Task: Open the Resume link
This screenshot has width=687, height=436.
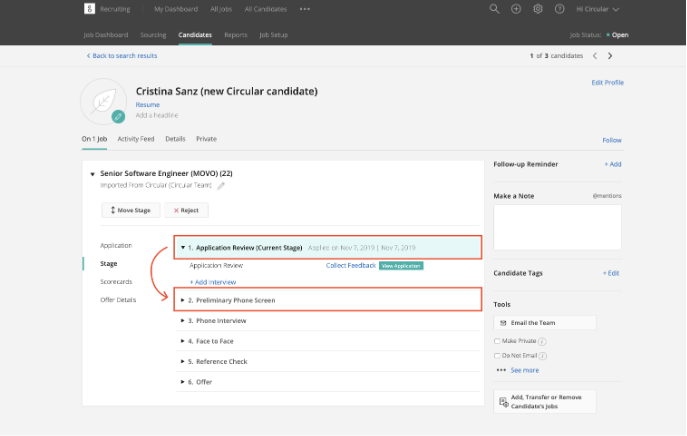Action: pos(148,105)
